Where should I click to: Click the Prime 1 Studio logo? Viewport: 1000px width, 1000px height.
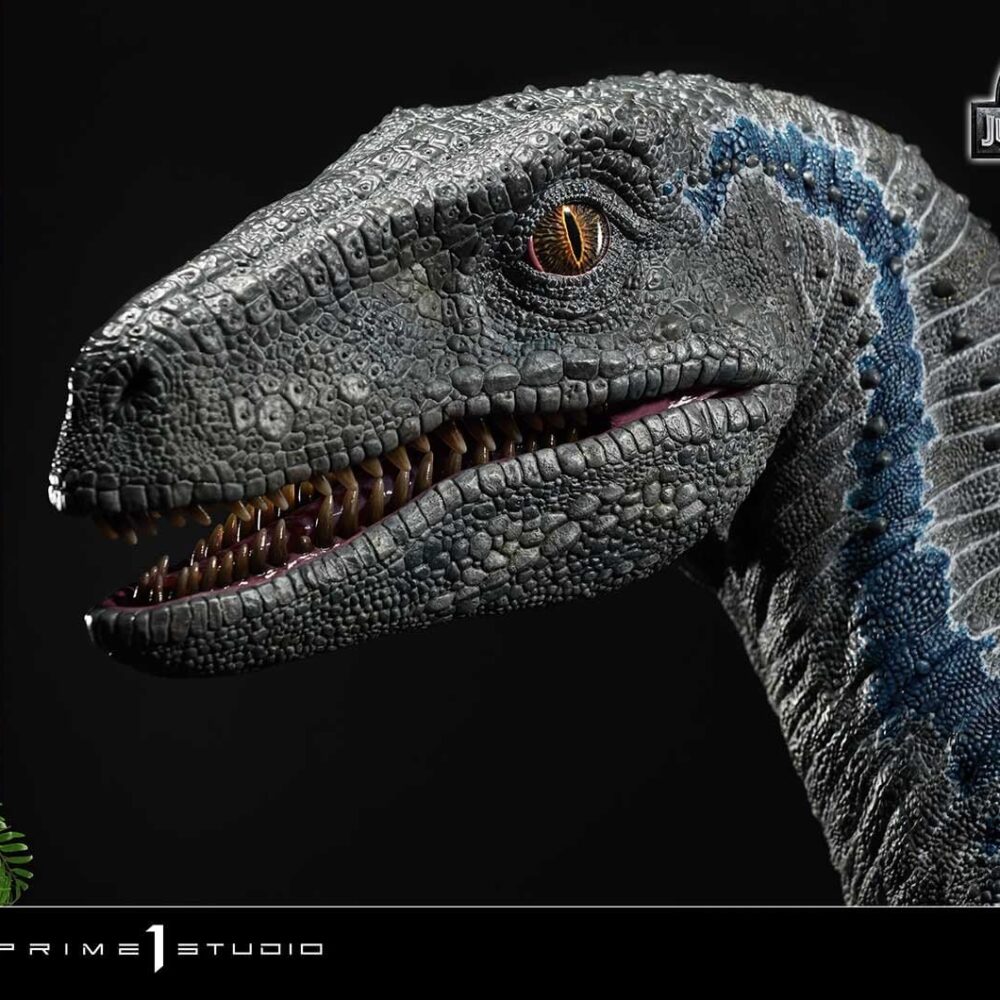tap(160, 948)
